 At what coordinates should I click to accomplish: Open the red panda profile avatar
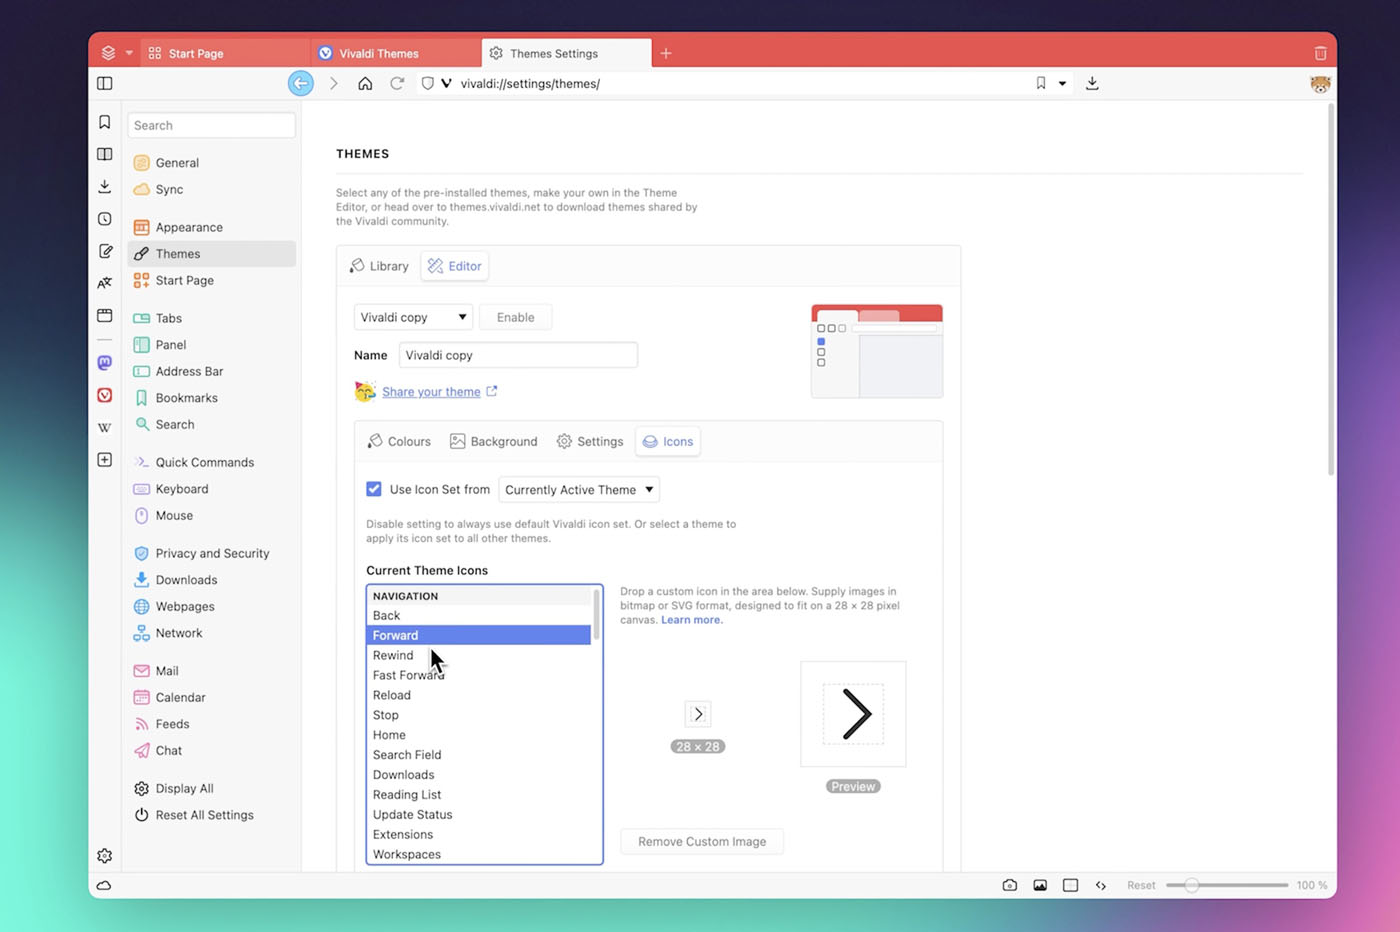1320,84
